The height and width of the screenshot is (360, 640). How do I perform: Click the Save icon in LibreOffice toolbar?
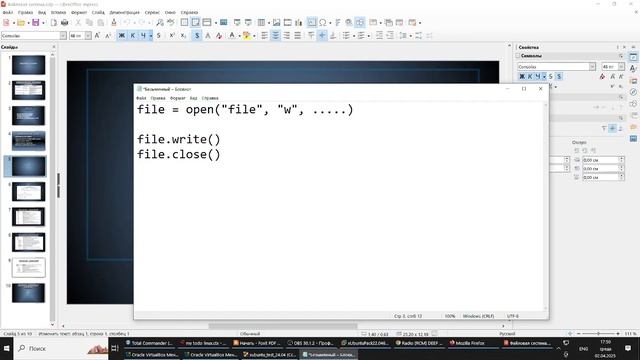point(36,22)
